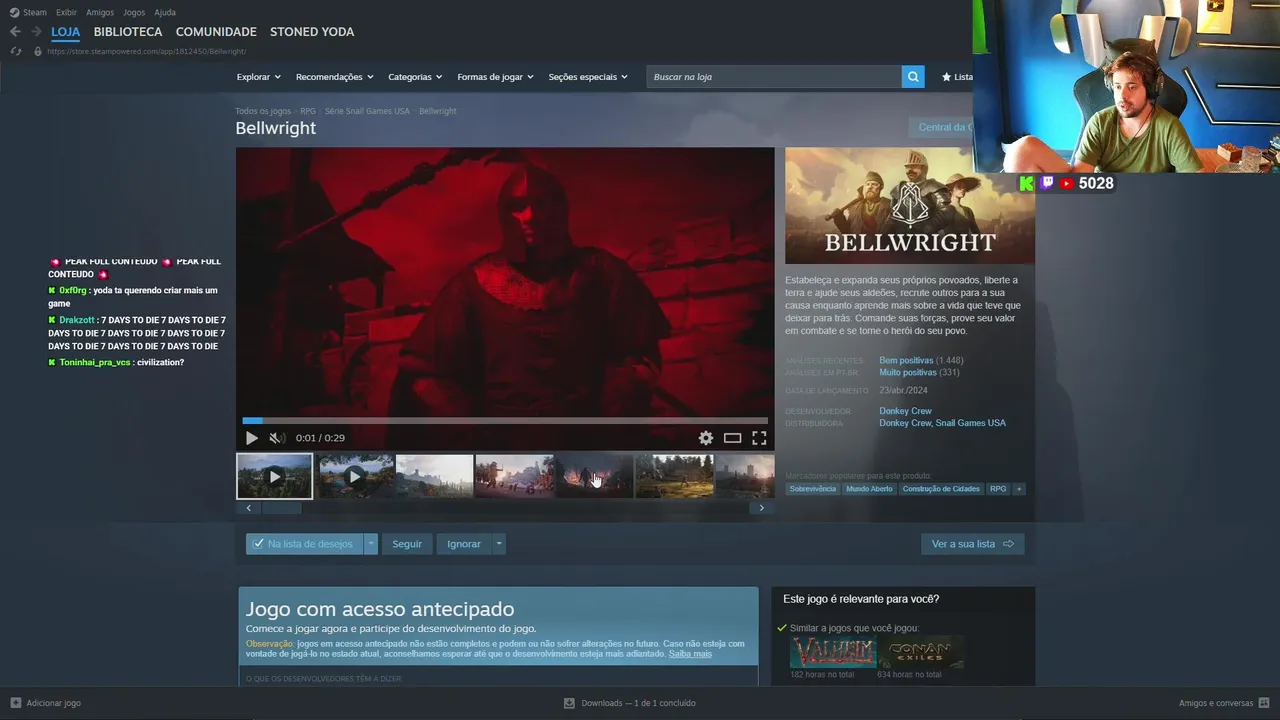Seek the trailer progress bar
This screenshot has width=1280, height=720.
505,421
